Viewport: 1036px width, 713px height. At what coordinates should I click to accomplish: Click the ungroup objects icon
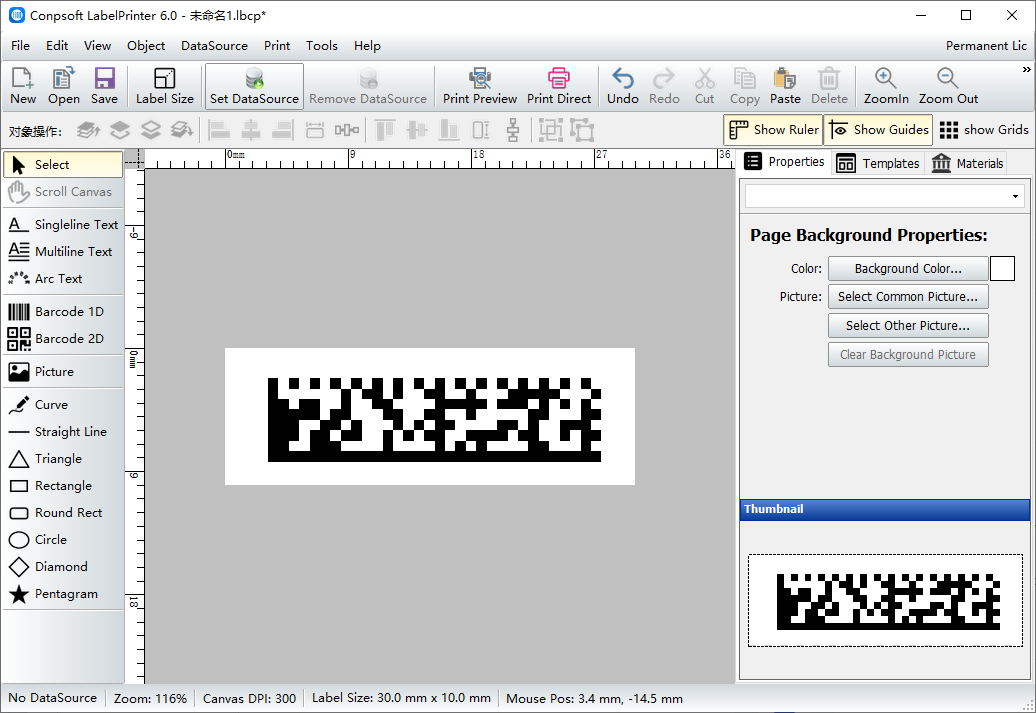pos(582,130)
